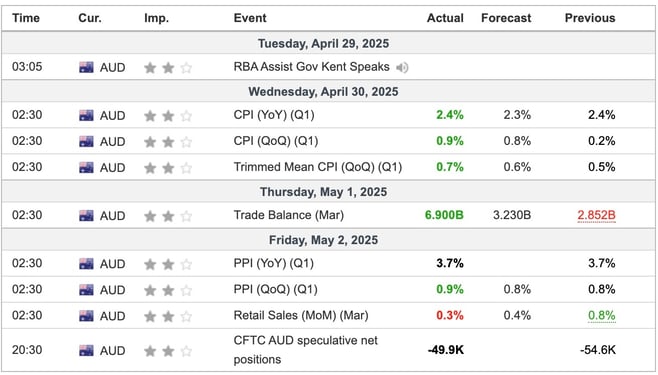The image size is (658, 375).
Task: Click the speaker icon beside RBA Kent Speaks
Action: (402, 67)
